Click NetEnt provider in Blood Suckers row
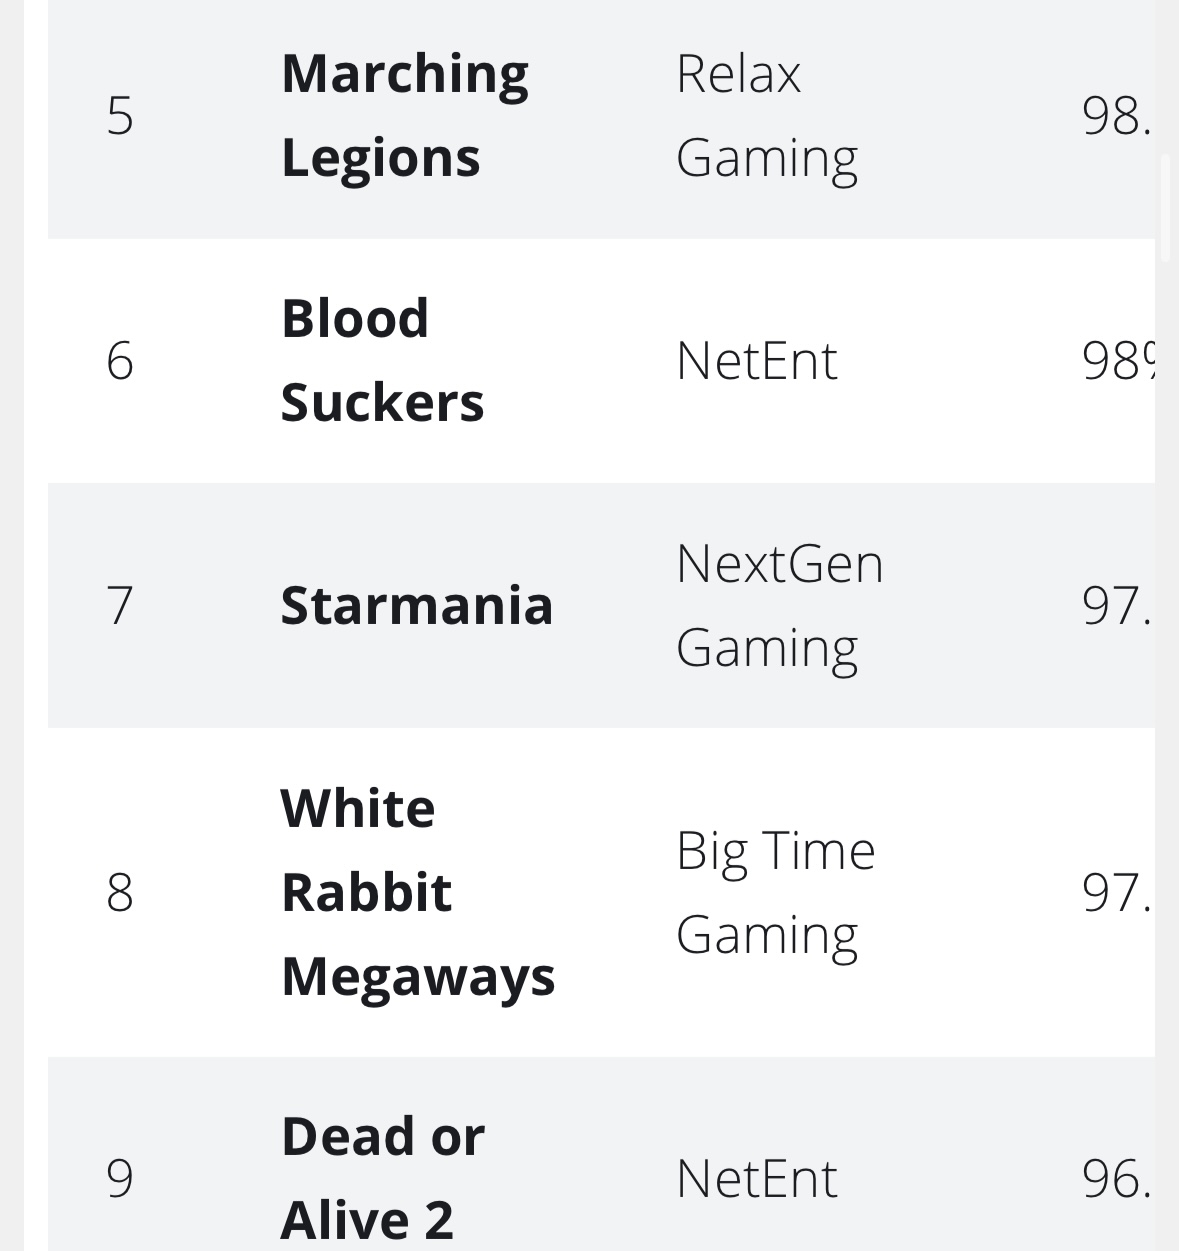This screenshot has height=1251, width=1179. (757, 361)
